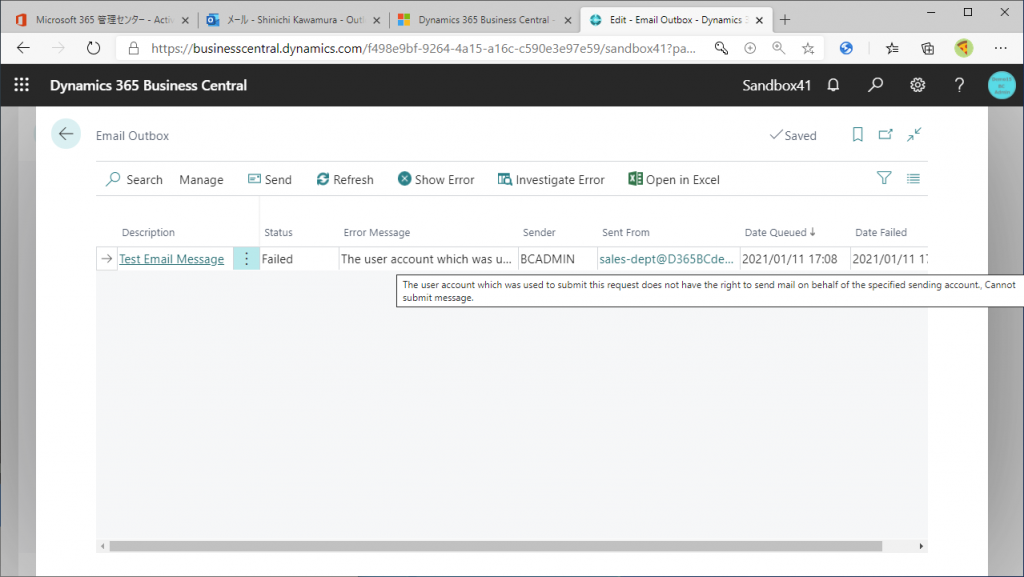Close the Microsoft 365 admin center tab
The height and width of the screenshot is (577, 1024).
point(185,20)
